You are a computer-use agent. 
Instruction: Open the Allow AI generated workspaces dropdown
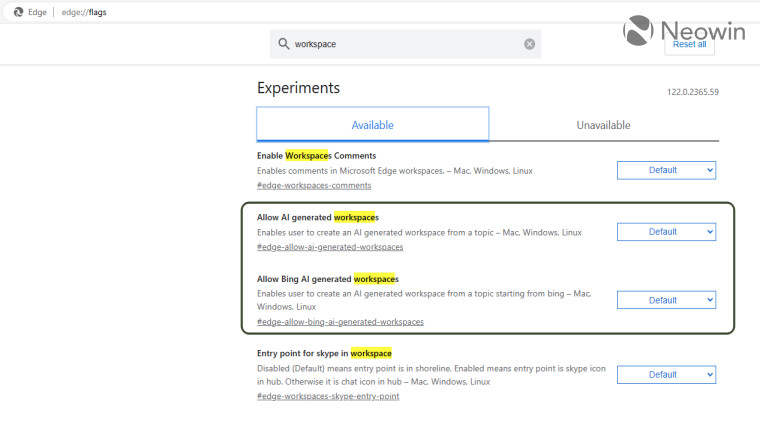coord(666,232)
